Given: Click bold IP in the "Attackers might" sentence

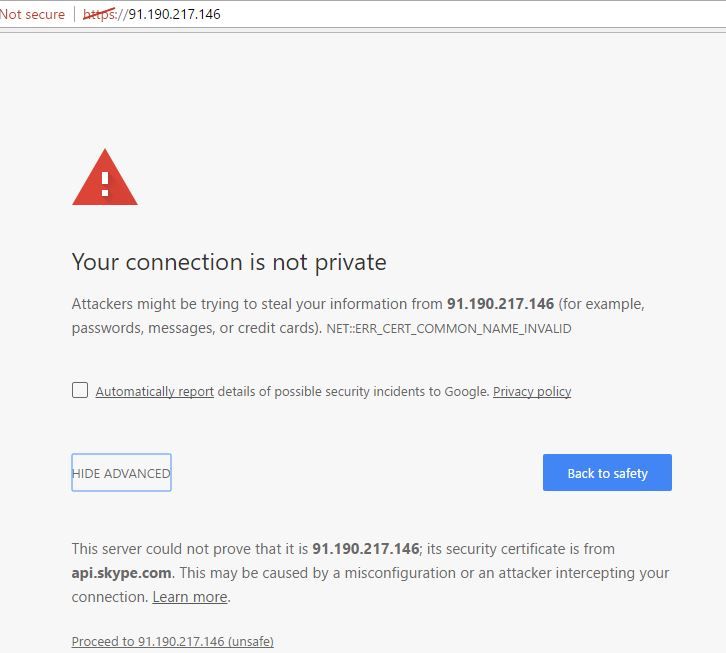Looking at the screenshot, I should (x=500, y=304).
